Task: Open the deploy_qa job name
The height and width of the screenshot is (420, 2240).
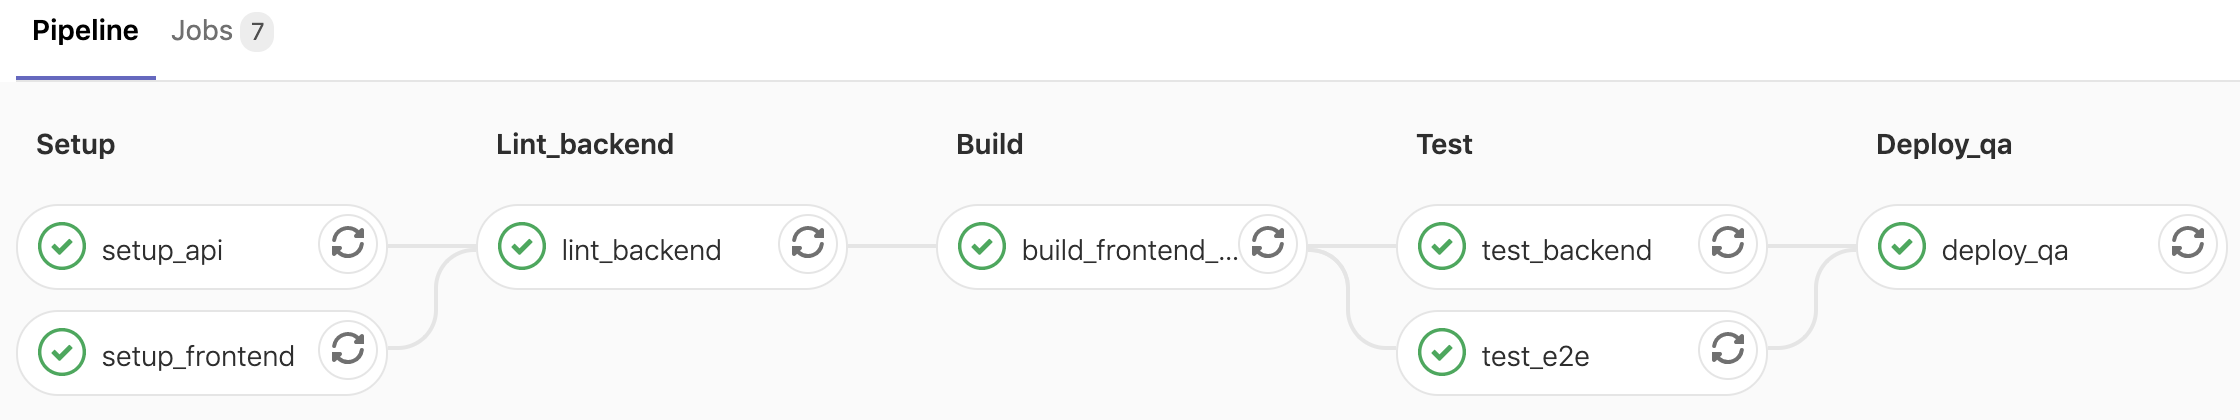Action: click(2004, 250)
